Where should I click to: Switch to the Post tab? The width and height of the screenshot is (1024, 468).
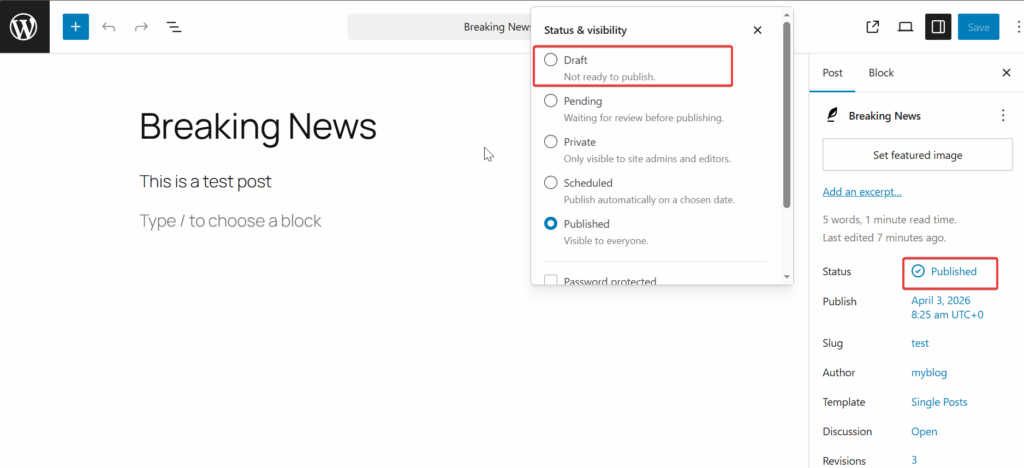(832, 73)
